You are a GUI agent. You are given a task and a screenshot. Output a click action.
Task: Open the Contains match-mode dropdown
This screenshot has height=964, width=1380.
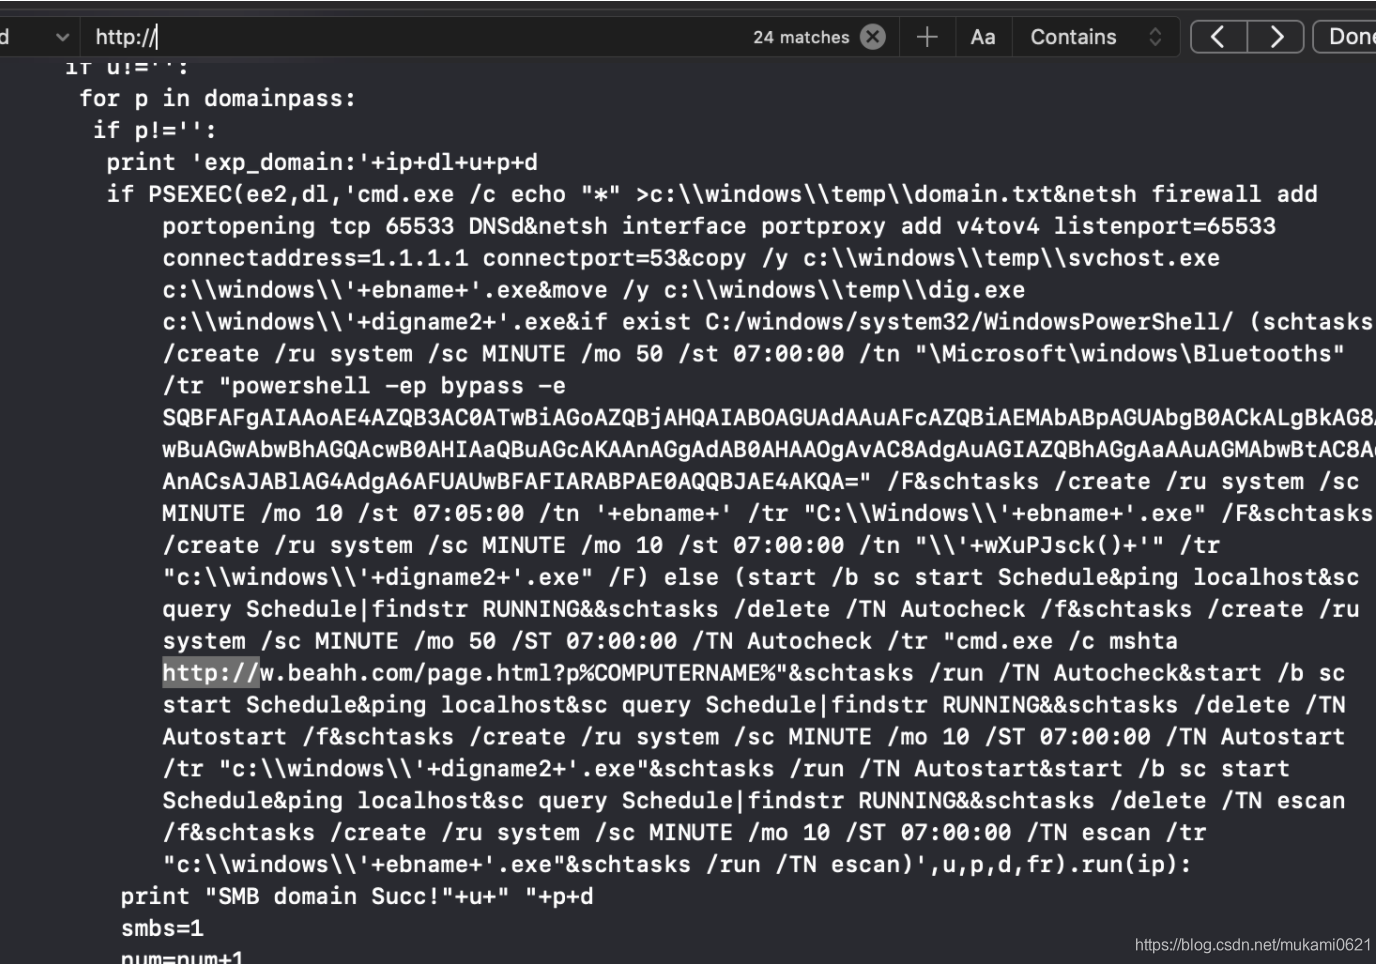(1096, 37)
